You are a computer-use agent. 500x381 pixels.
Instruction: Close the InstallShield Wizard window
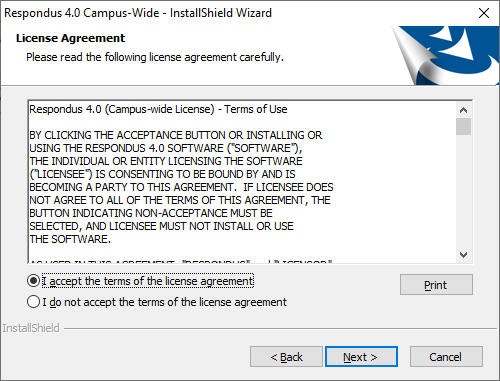point(484,13)
